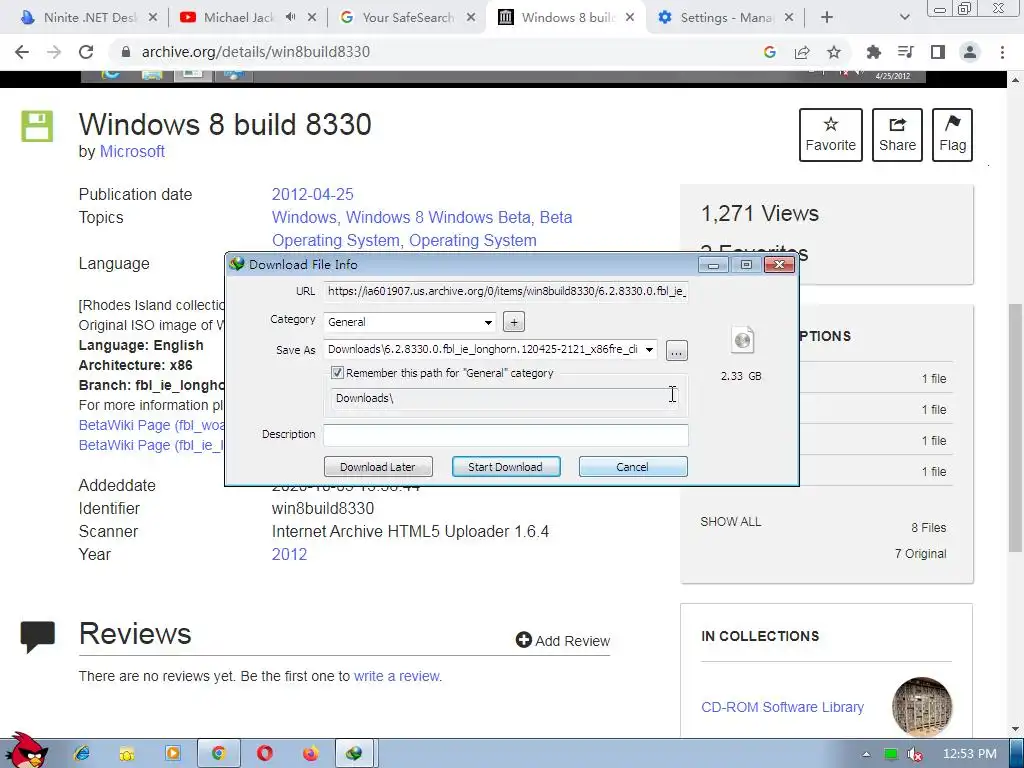Open Opera browser from taskbar
Viewport: 1024px width, 768px height.
[264, 754]
